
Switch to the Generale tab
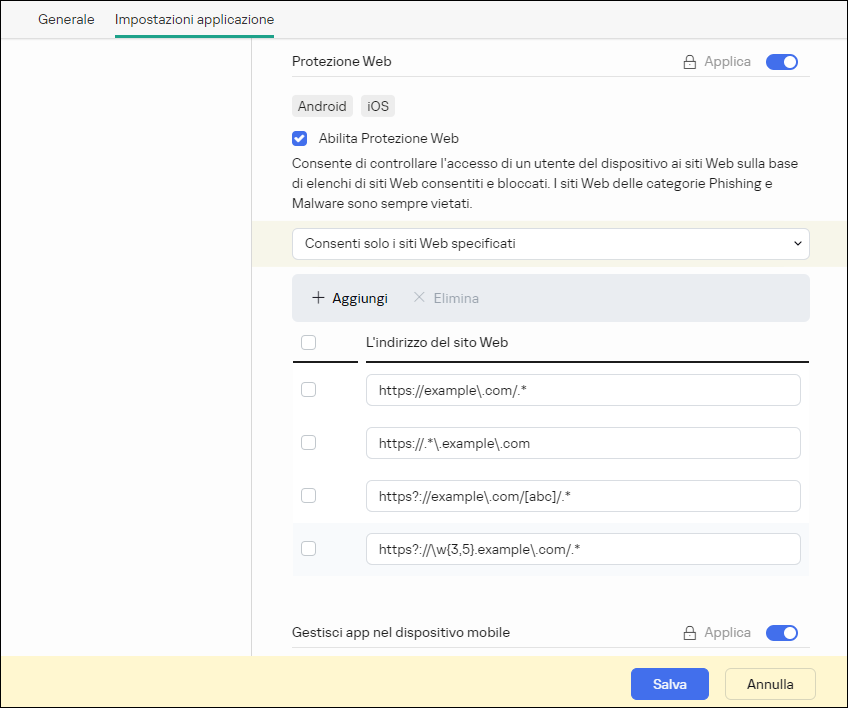point(66,19)
